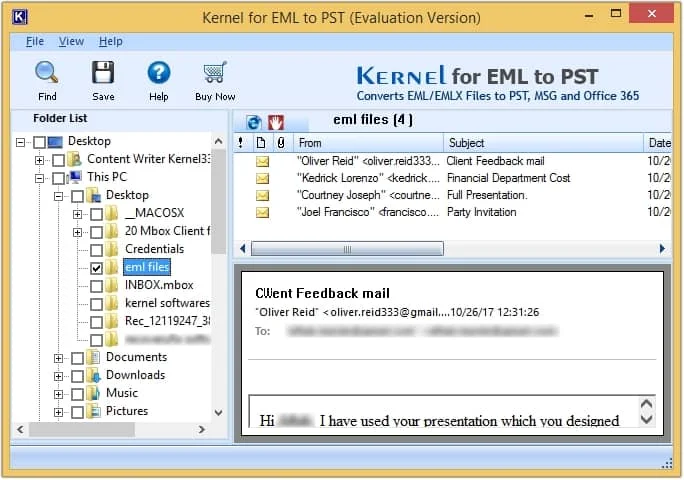
Task: Collapse the This PC node
Action: 39,178
